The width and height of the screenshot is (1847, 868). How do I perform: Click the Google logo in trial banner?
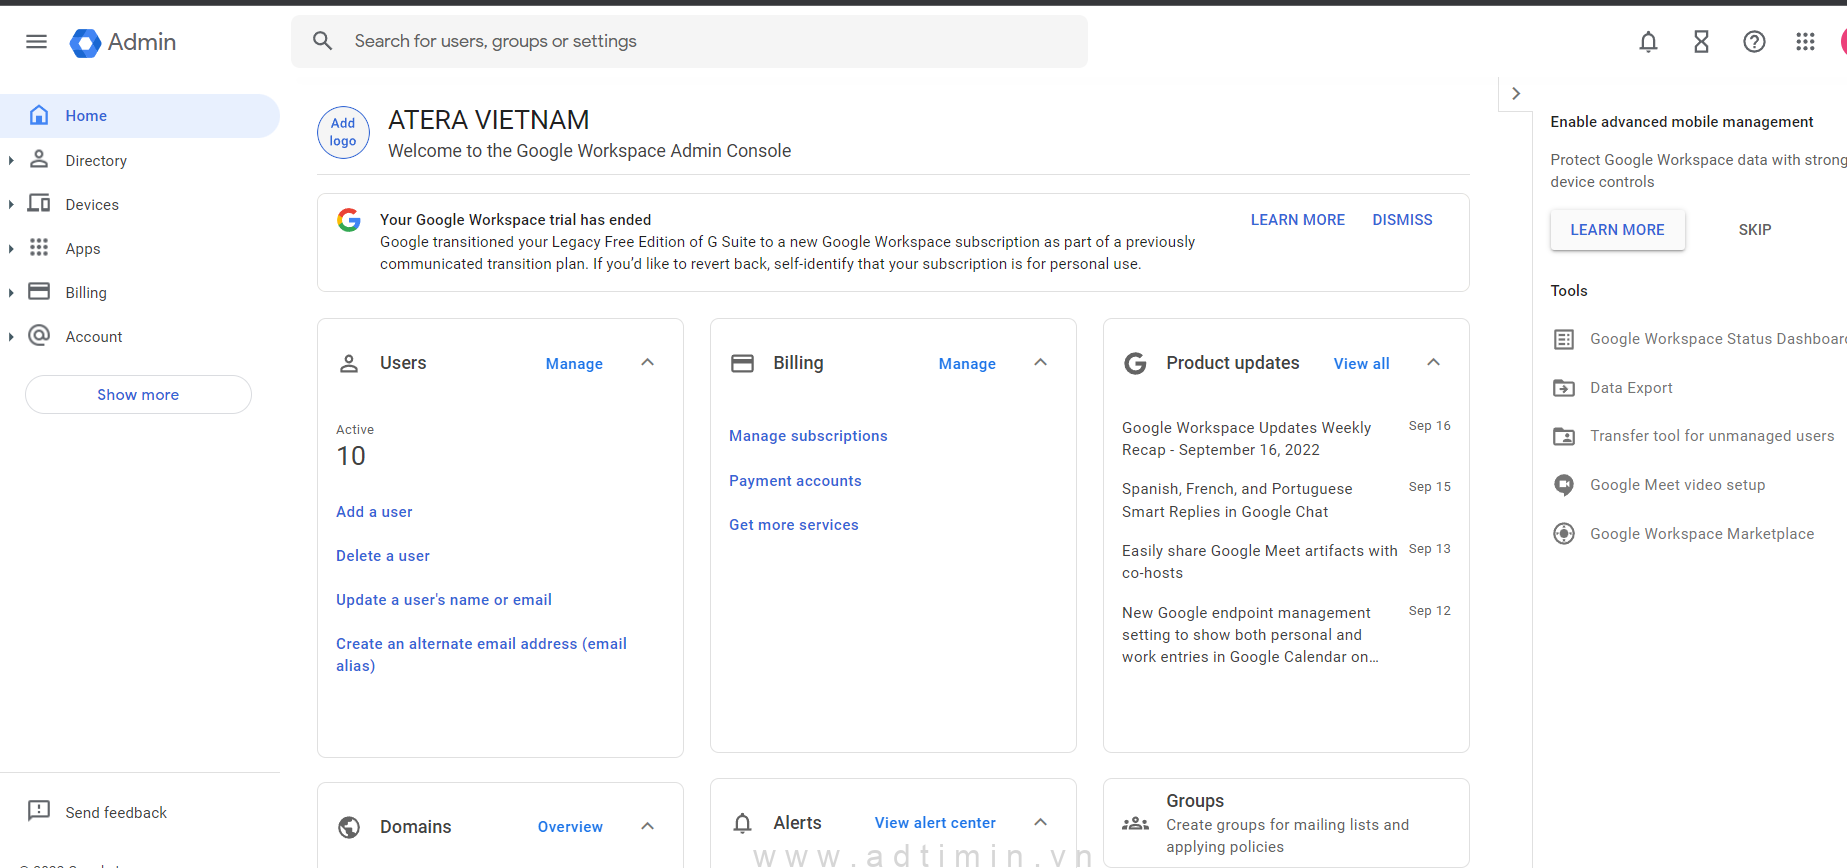(349, 220)
